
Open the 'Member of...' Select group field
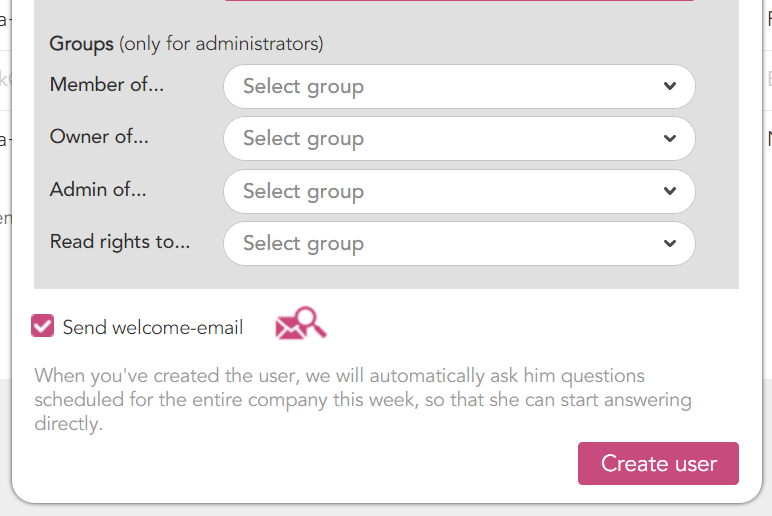click(x=459, y=87)
